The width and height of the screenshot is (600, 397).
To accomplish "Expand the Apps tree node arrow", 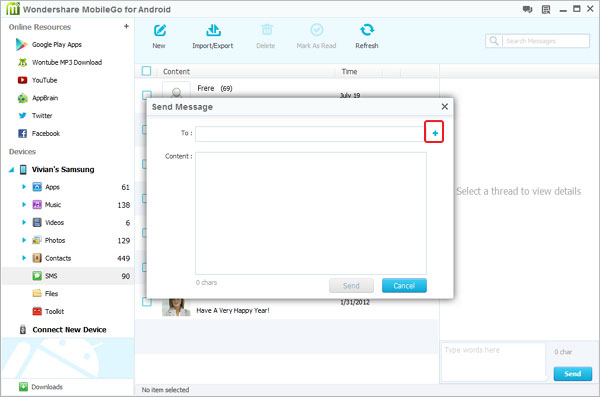I will (x=24, y=187).
